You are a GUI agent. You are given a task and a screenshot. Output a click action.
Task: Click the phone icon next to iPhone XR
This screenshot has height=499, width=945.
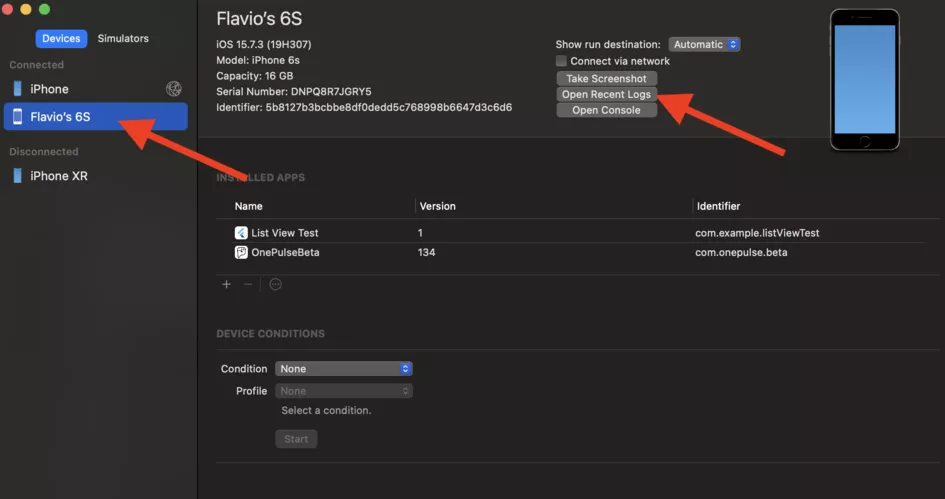[17, 176]
